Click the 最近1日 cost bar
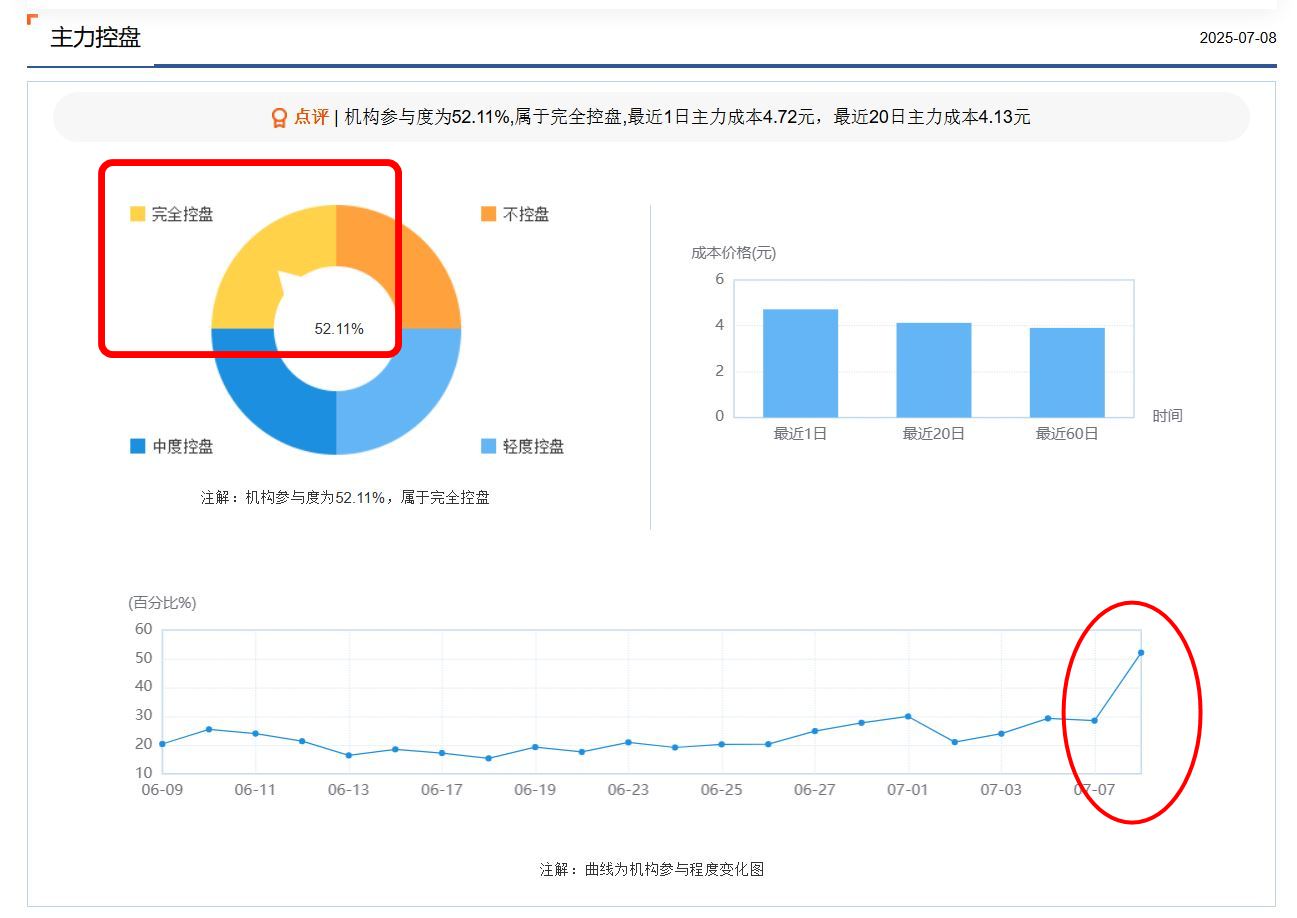Screen dimensions: 1297x918 [x=800, y=363]
